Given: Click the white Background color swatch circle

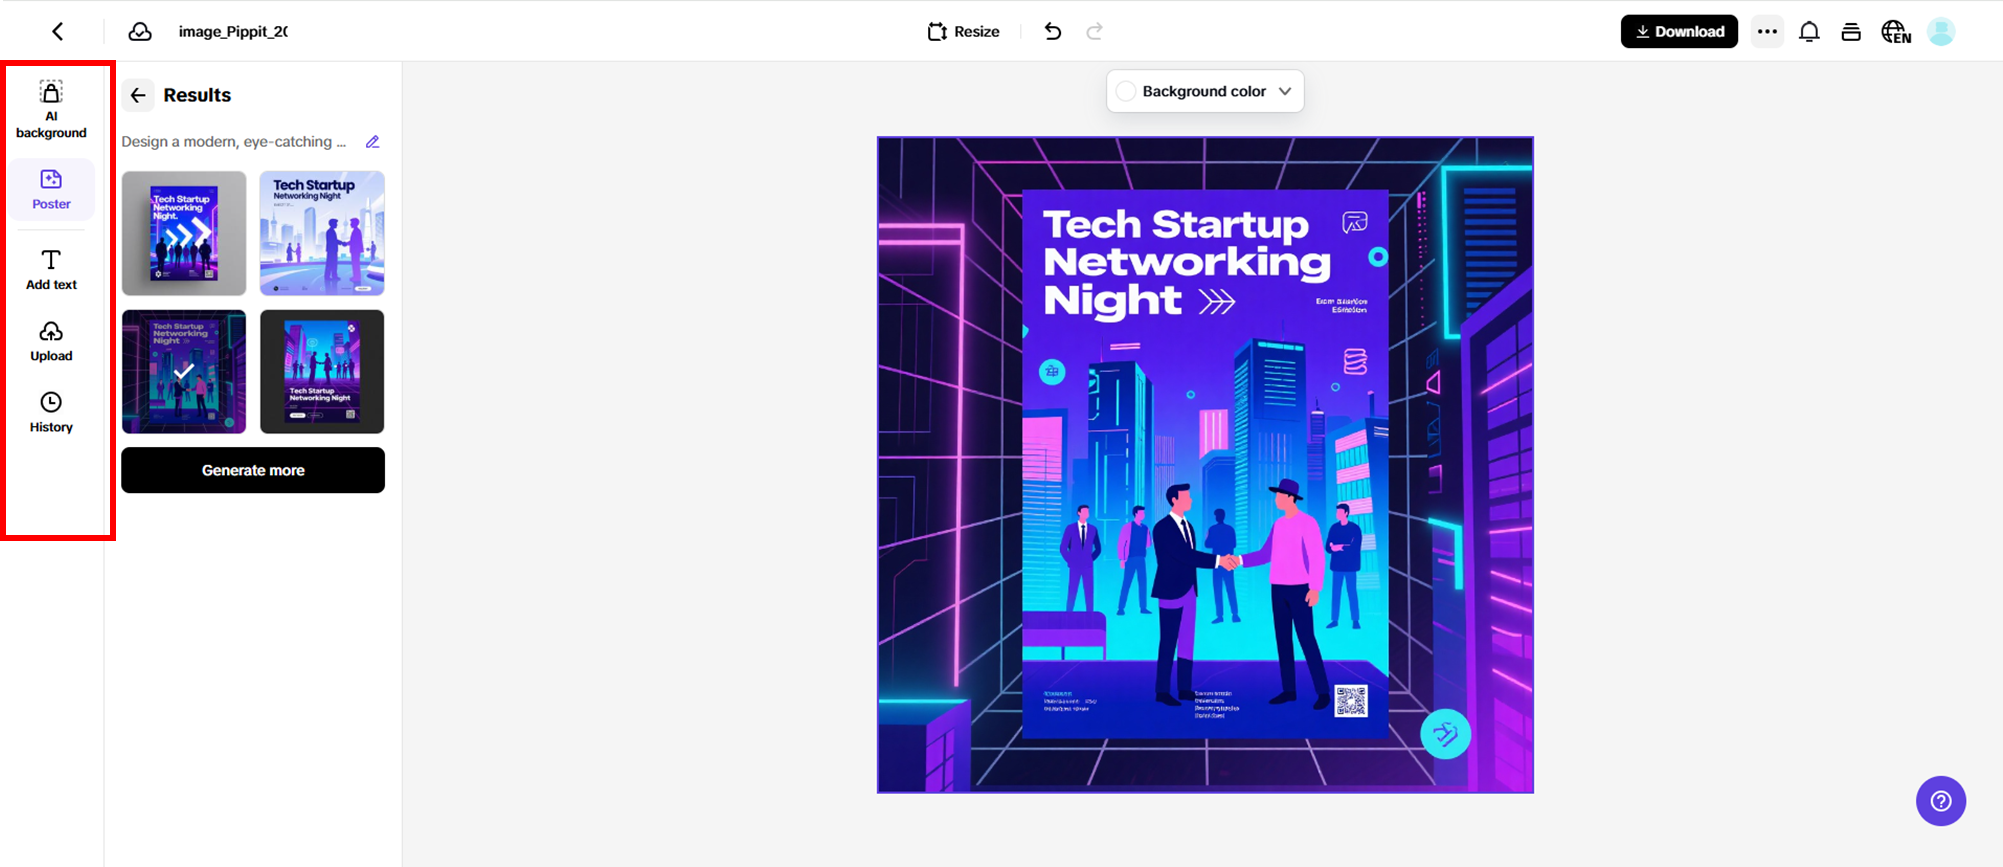Looking at the screenshot, I should (x=1126, y=91).
